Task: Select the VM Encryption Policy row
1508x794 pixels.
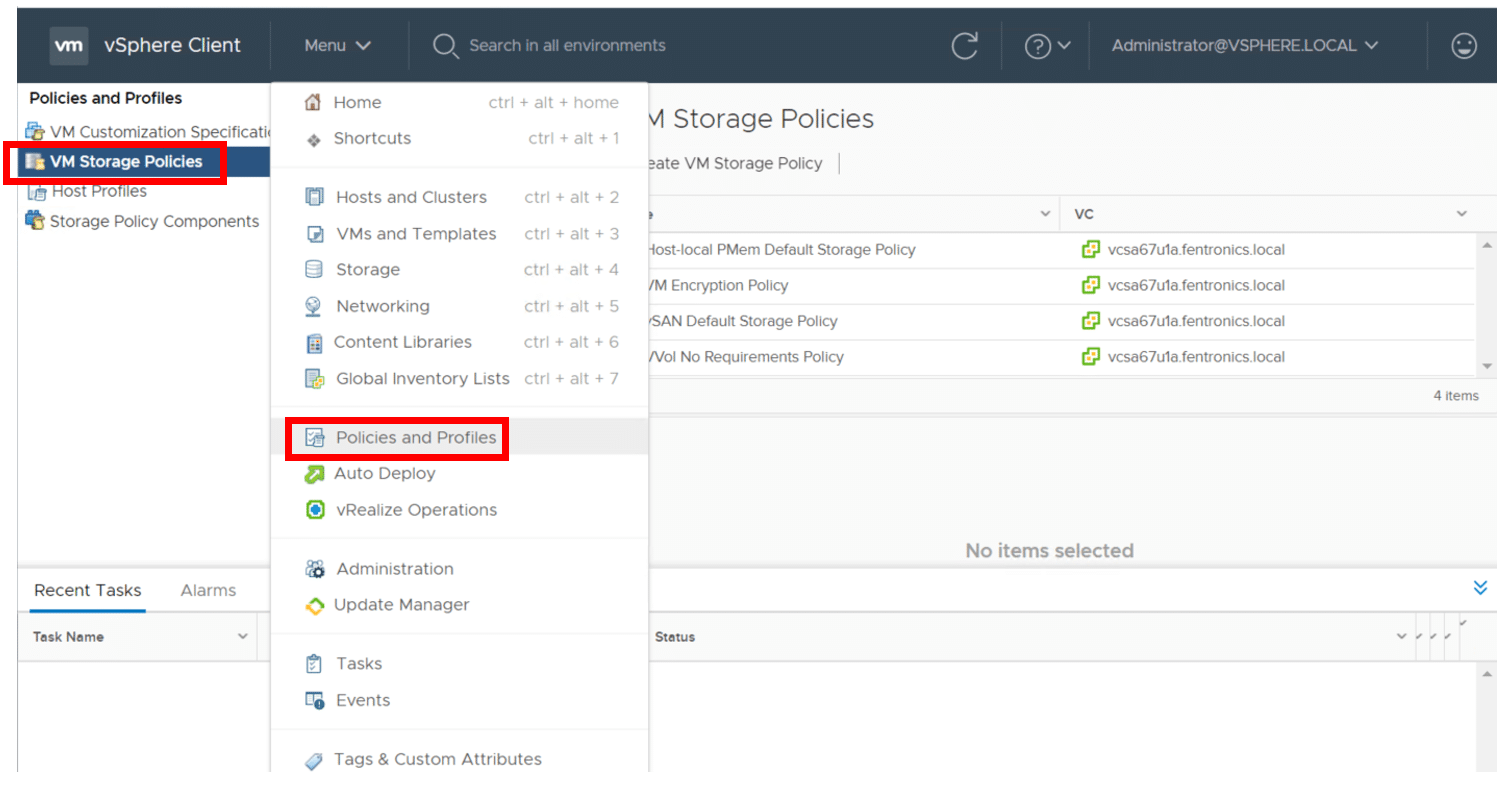Action: point(1061,286)
